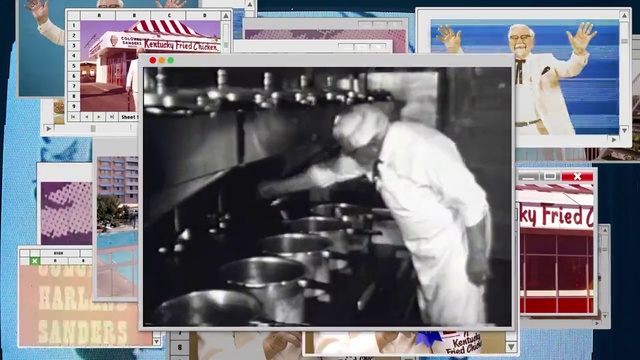Click scroll-down arrow beside the Kentucky ribbon image
The width and height of the screenshot is (640, 360).
tap(511, 347)
